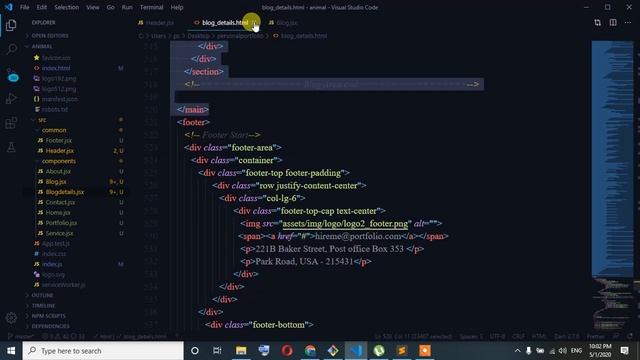Open the More Actions ellipsis in the editor

click(x=628, y=22)
